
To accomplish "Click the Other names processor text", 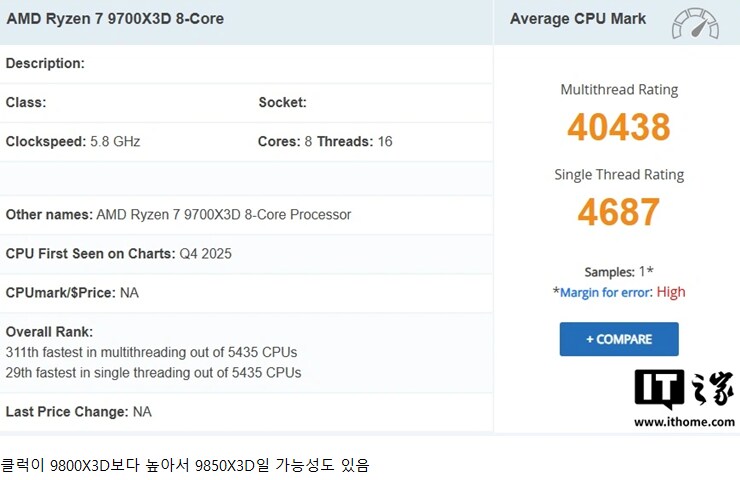I will tap(224, 215).
